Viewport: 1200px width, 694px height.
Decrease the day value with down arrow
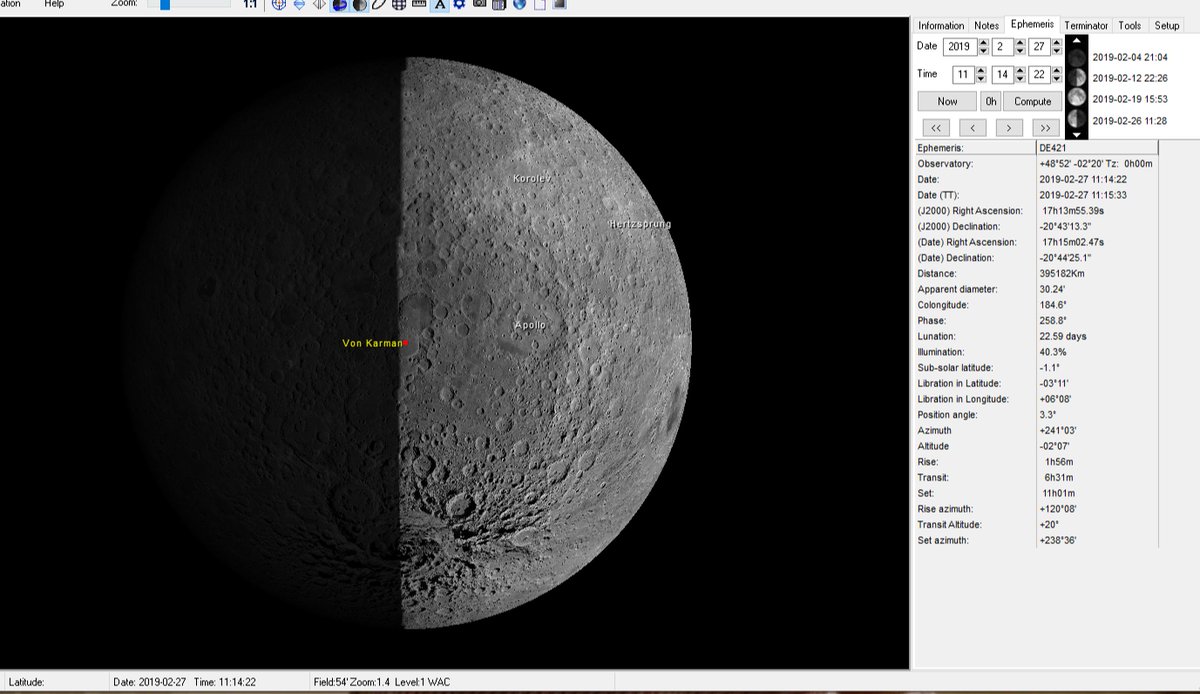(1055, 51)
